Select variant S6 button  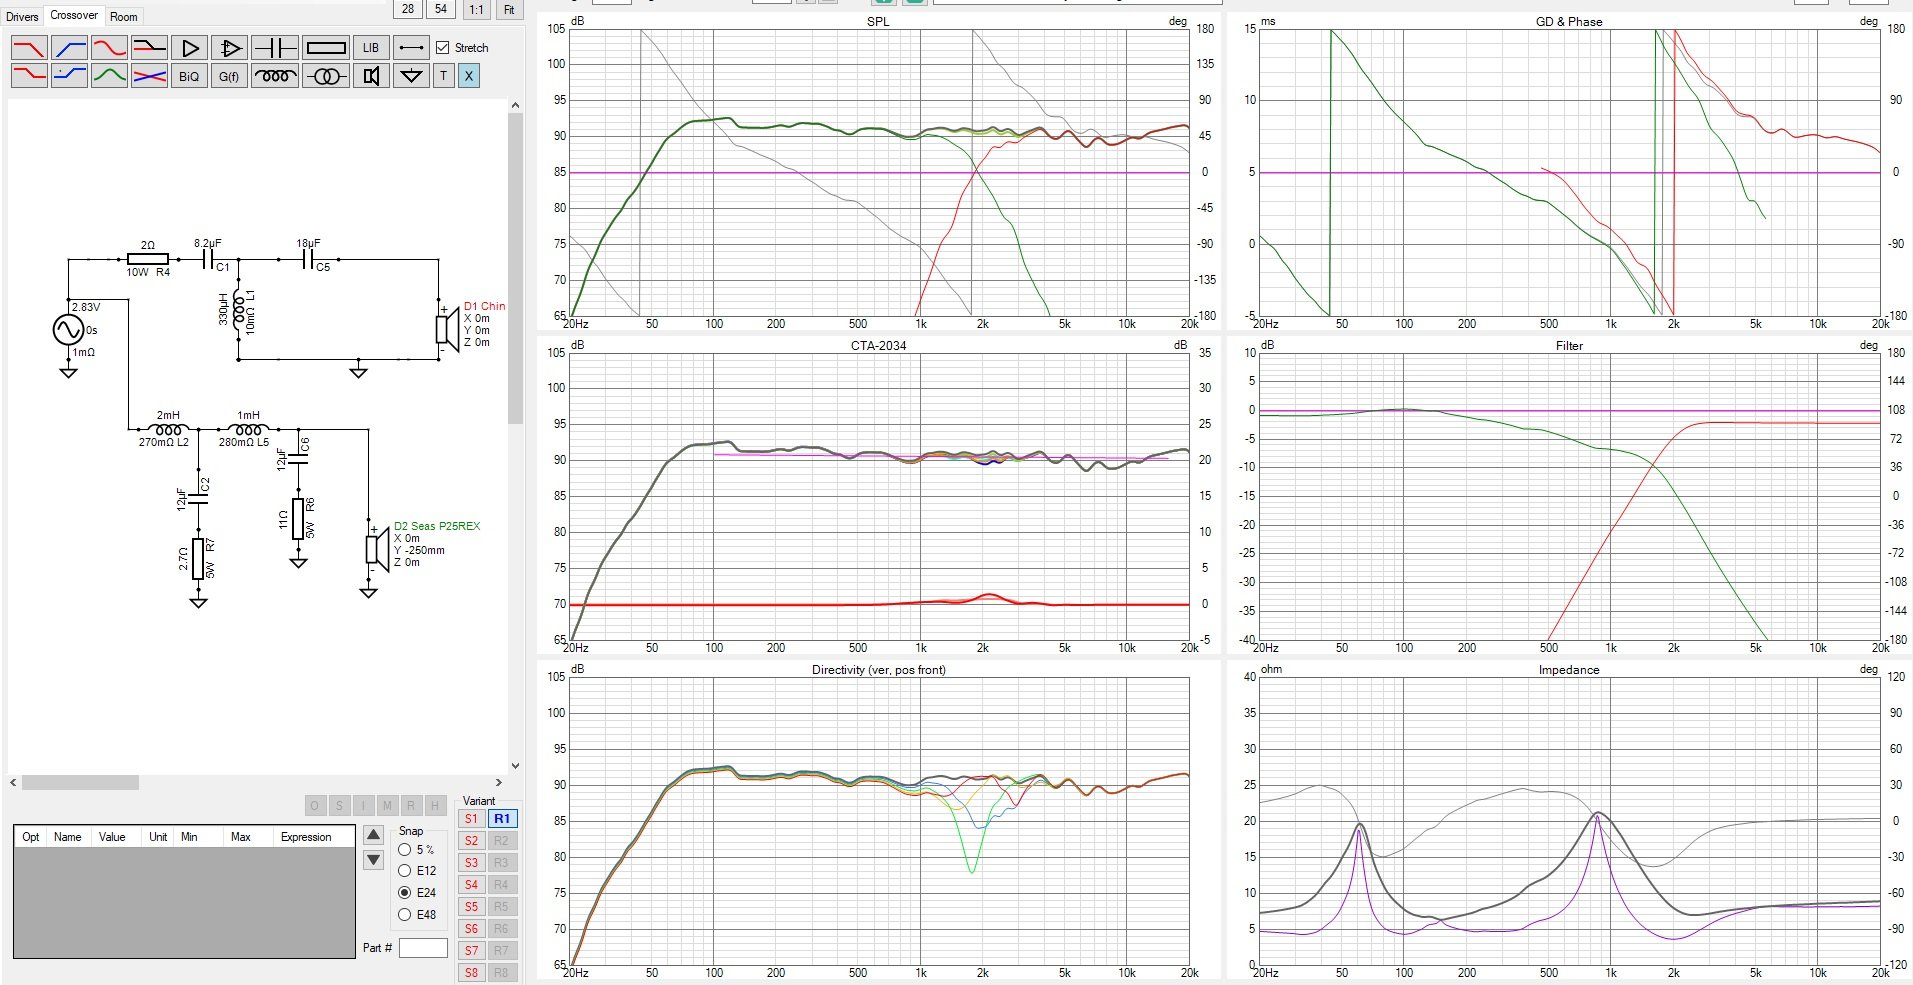(x=471, y=928)
